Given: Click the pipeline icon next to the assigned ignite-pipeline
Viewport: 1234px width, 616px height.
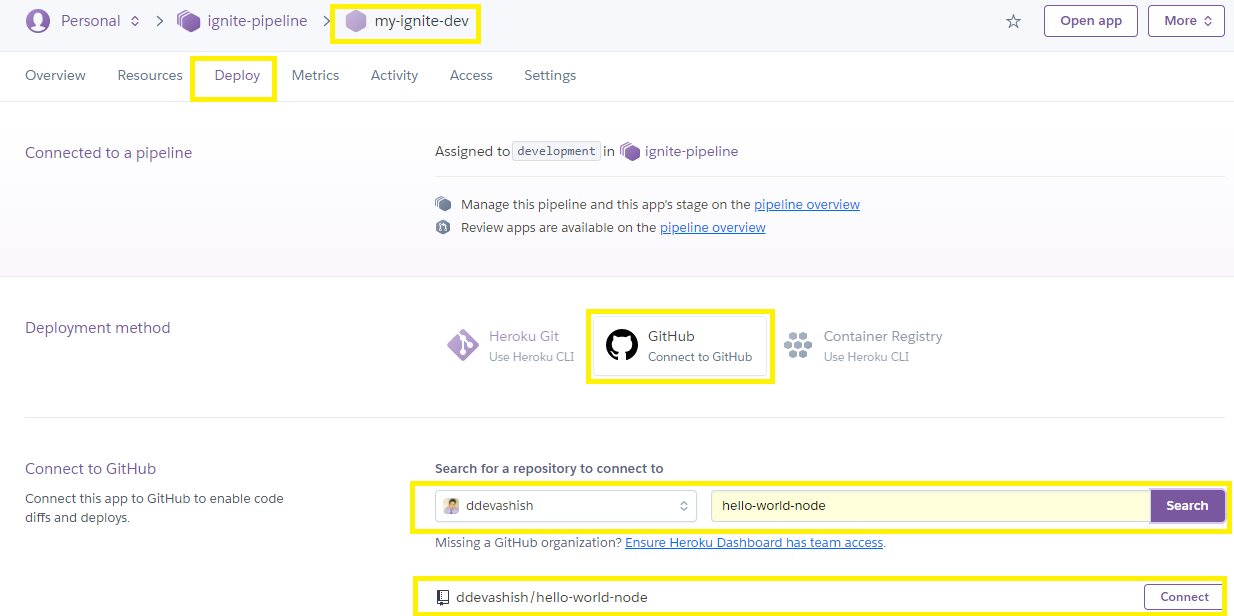Looking at the screenshot, I should click(x=630, y=151).
